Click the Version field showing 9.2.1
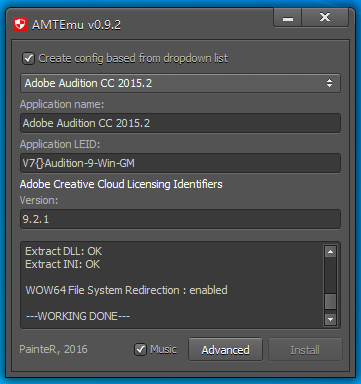Screen dimensions: 361x384 [180, 219]
